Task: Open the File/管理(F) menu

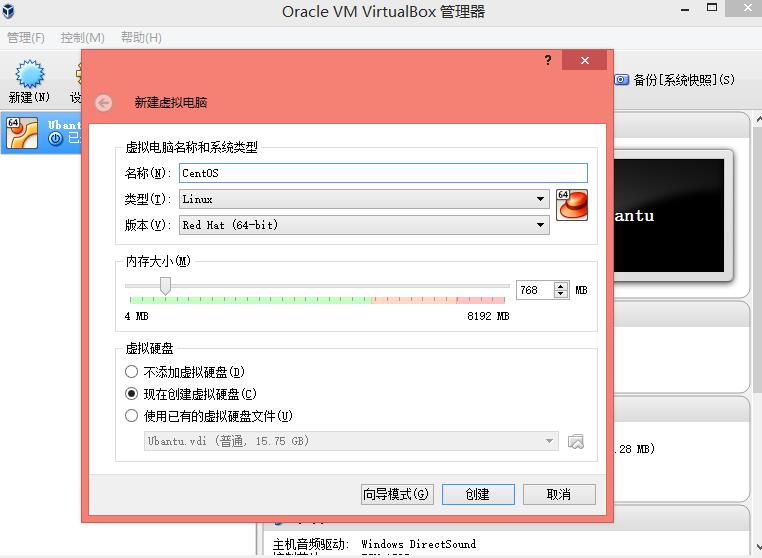Action: (x=26, y=37)
